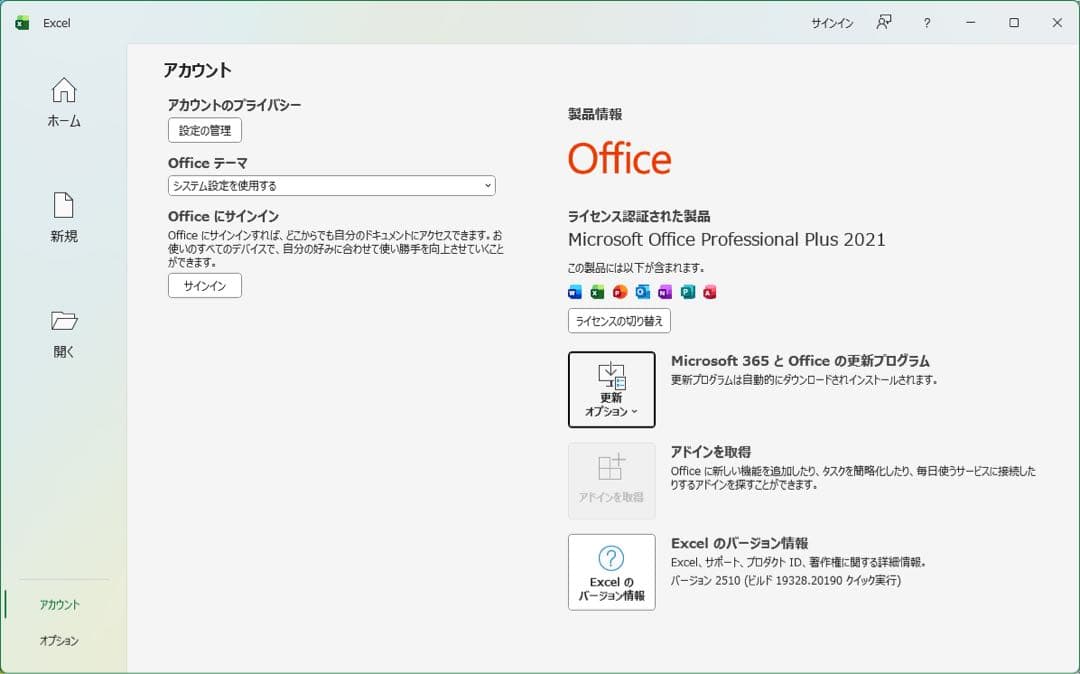Click the Excel icon under 含まれます list
Image resolution: width=1080 pixels, height=674 pixels.
[598, 291]
